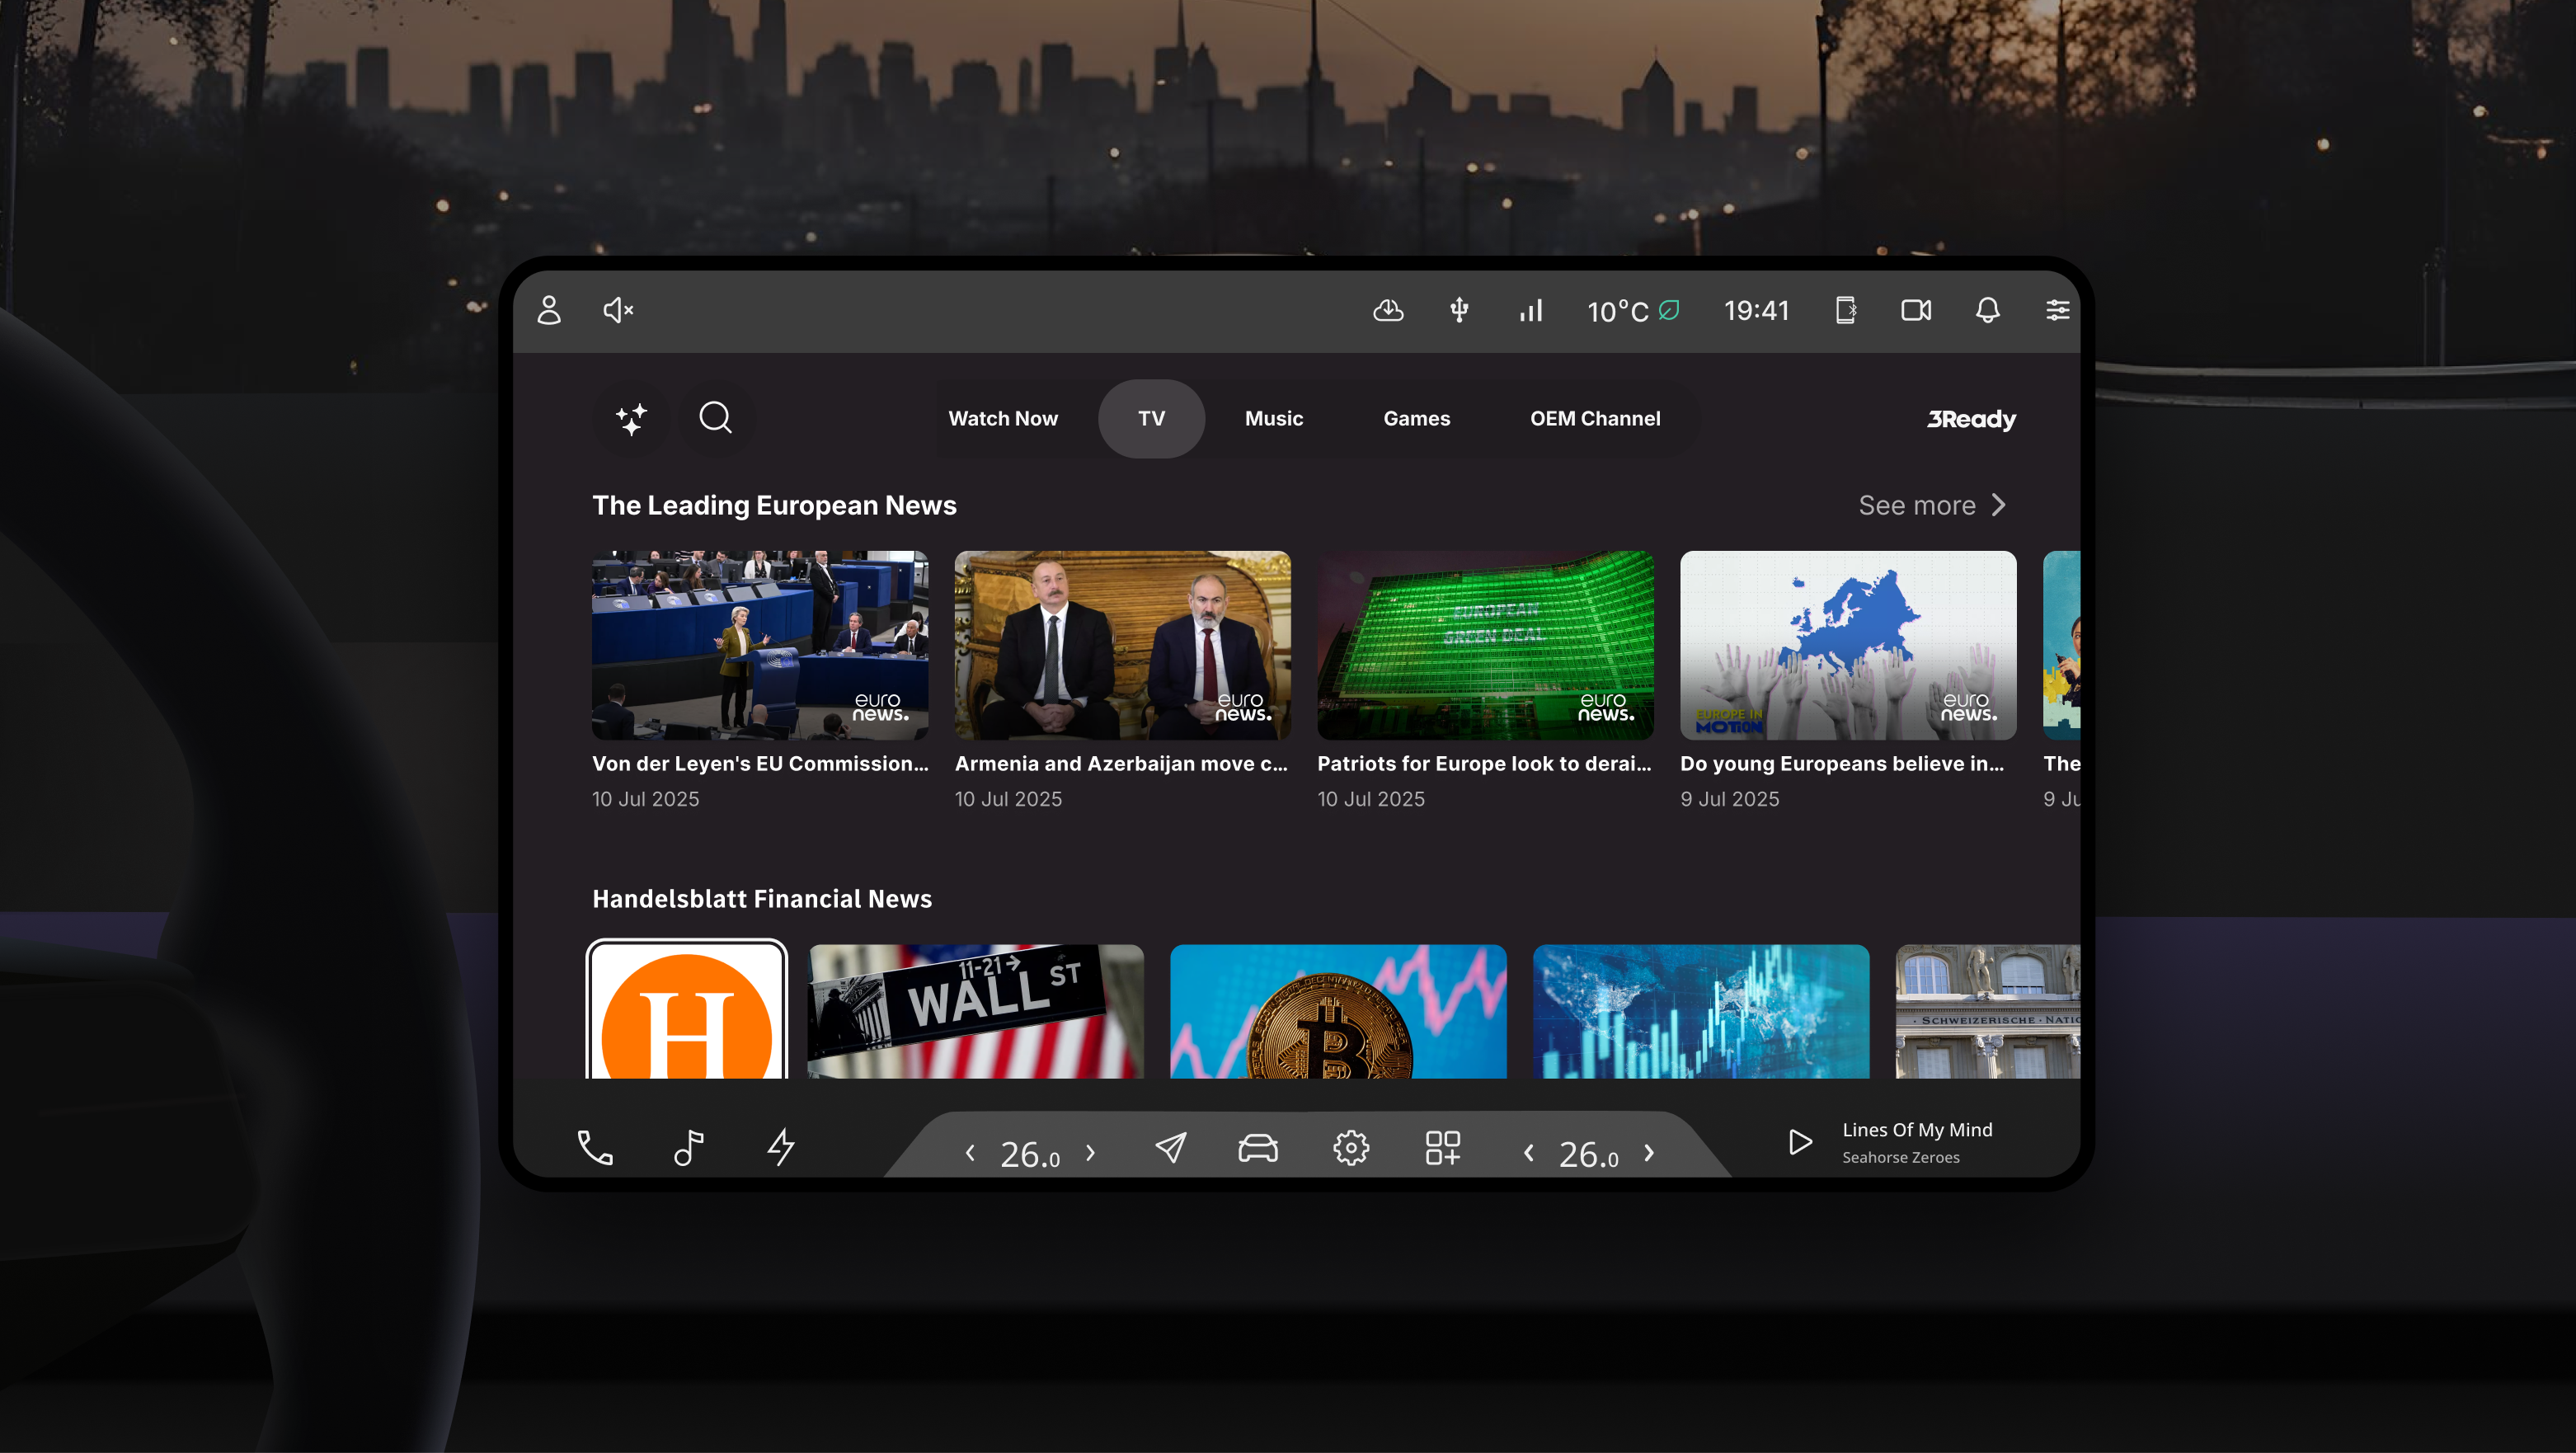
Task: Click the AI sparkle assistant icon
Action: (x=631, y=418)
